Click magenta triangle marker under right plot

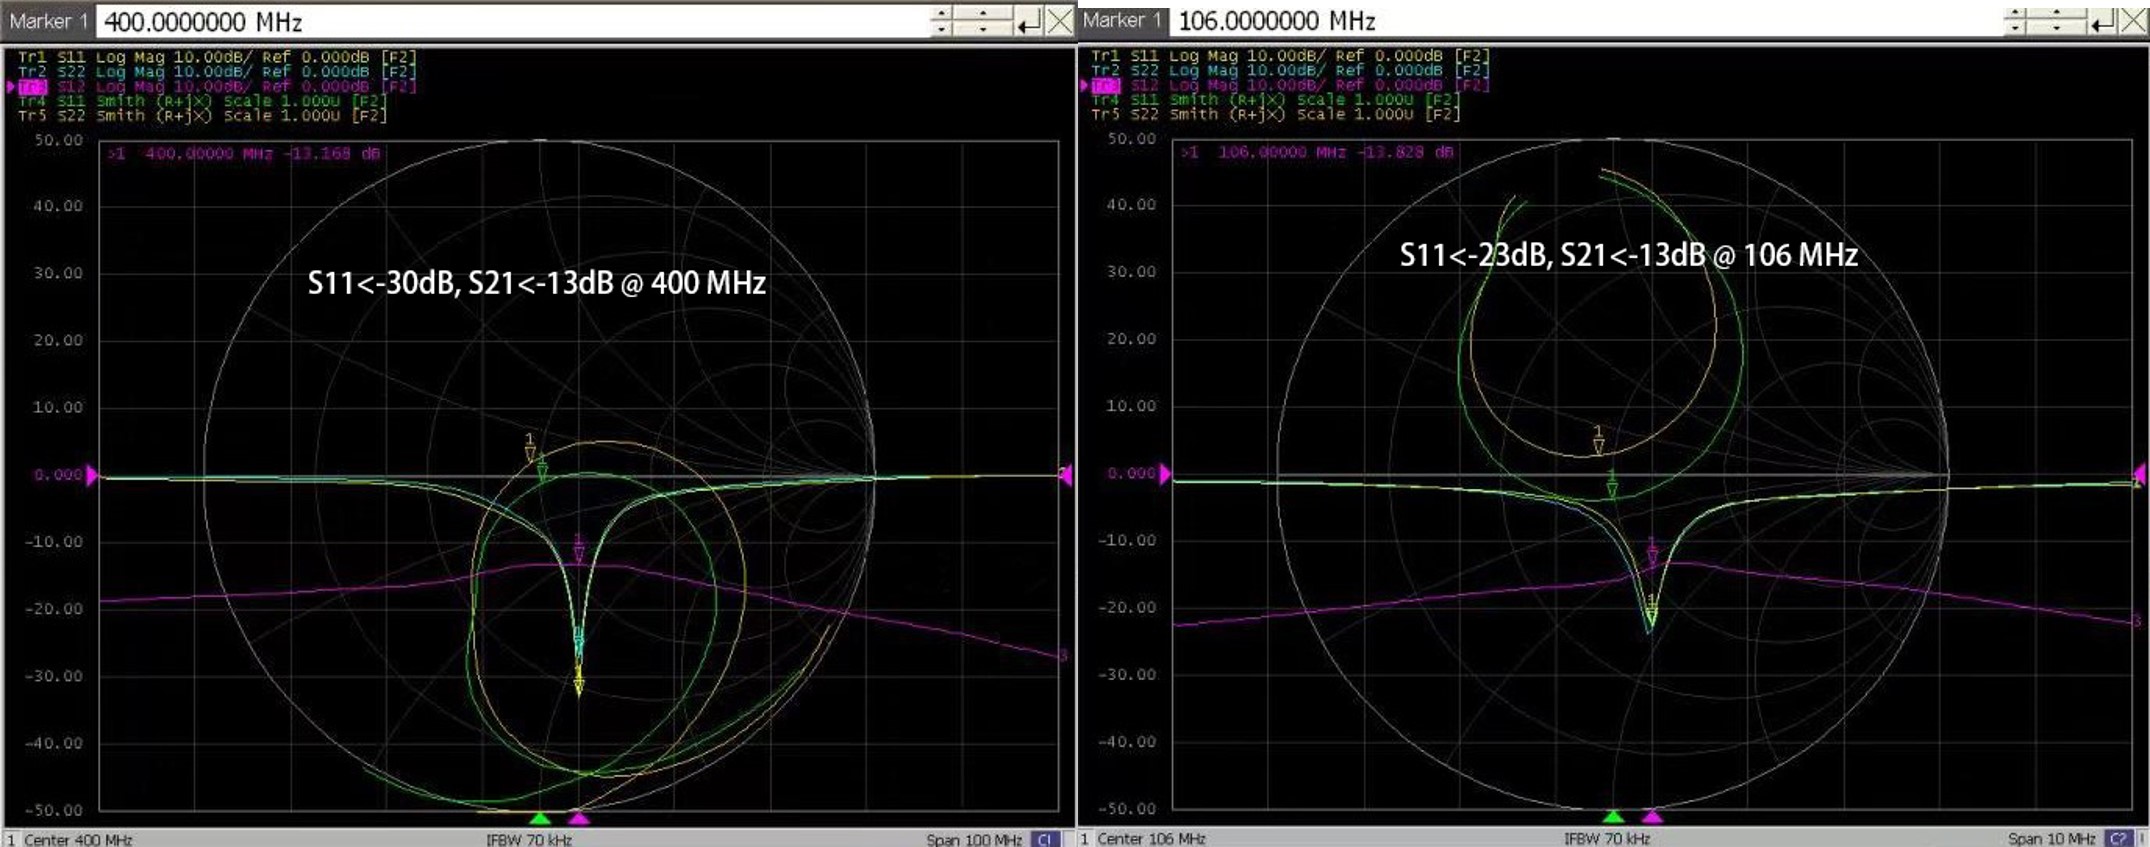pyautogui.click(x=1652, y=816)
